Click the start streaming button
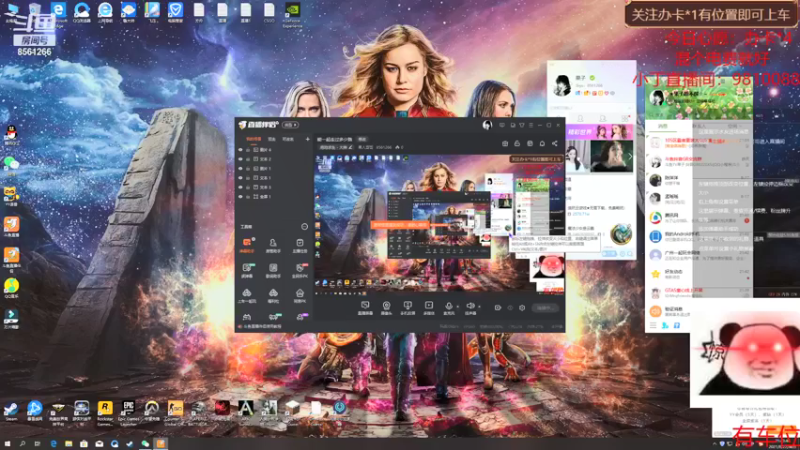Image resolution: width=800 pixels, height=450 pixels. tap(545, 308)
